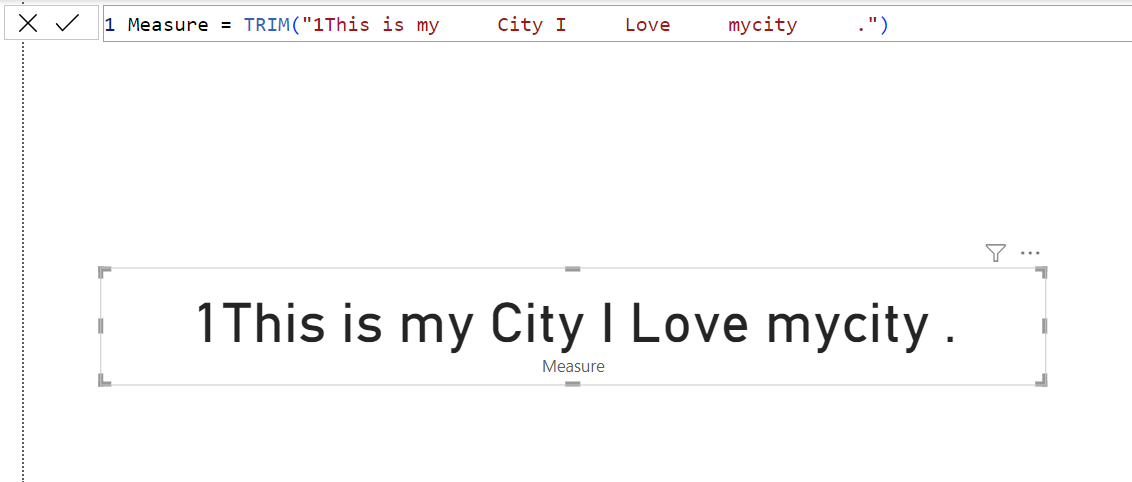Select the card value text "1This is my City"

(x=390, y=324)
